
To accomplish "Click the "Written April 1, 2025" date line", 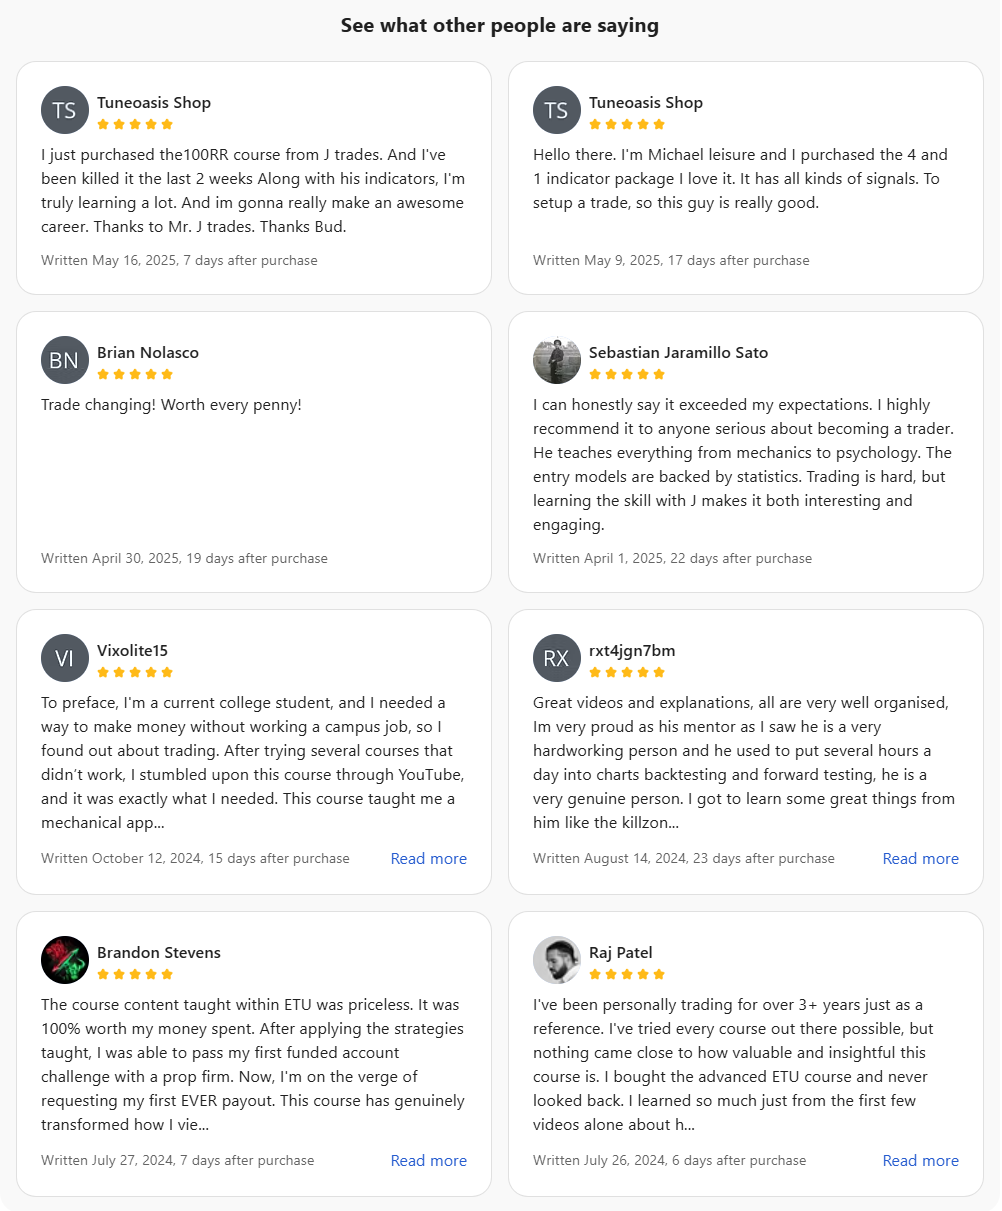I will point(672,558).
